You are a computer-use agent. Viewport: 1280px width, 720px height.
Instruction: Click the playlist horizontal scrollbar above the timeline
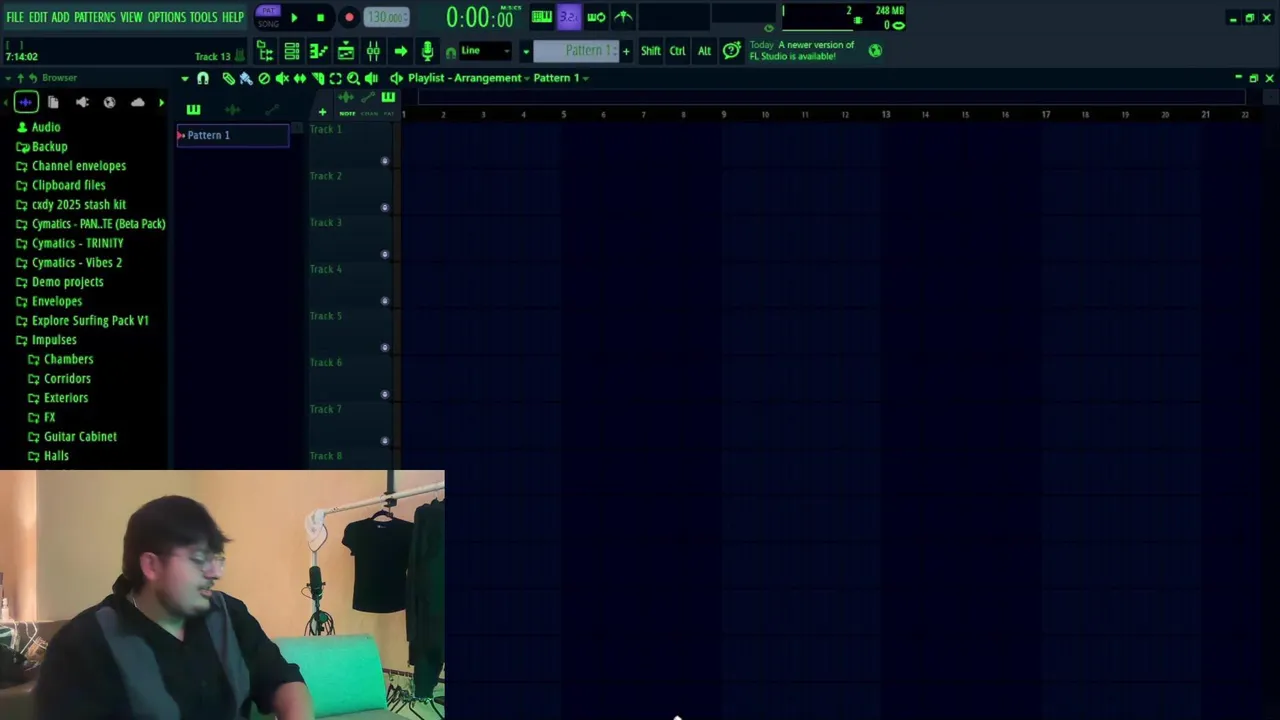(x=832, y=97)
